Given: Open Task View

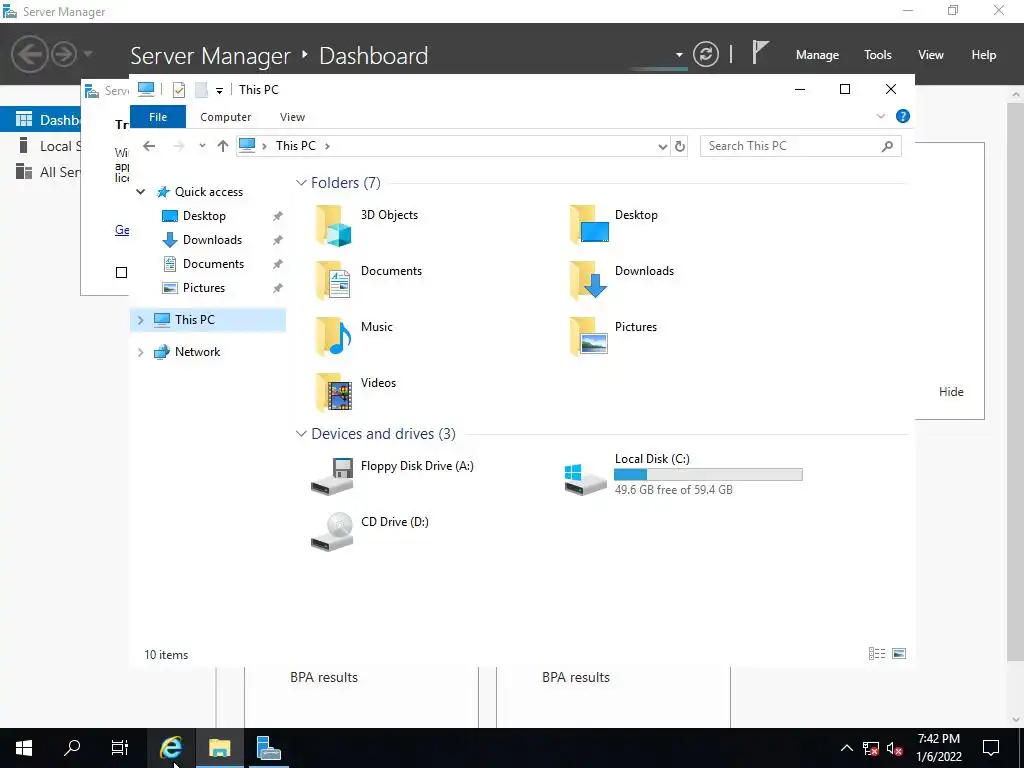Looking at the screenshot, I should [120, 748].
